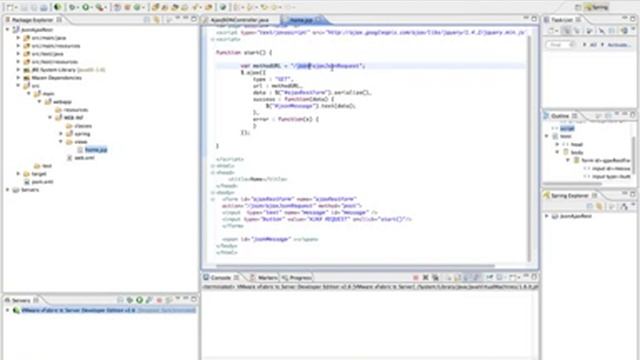The image size is (640, 360).
Task: Click the red Stop server icon in Servers view
Action: pyautogui.click(x=159, y=300)
